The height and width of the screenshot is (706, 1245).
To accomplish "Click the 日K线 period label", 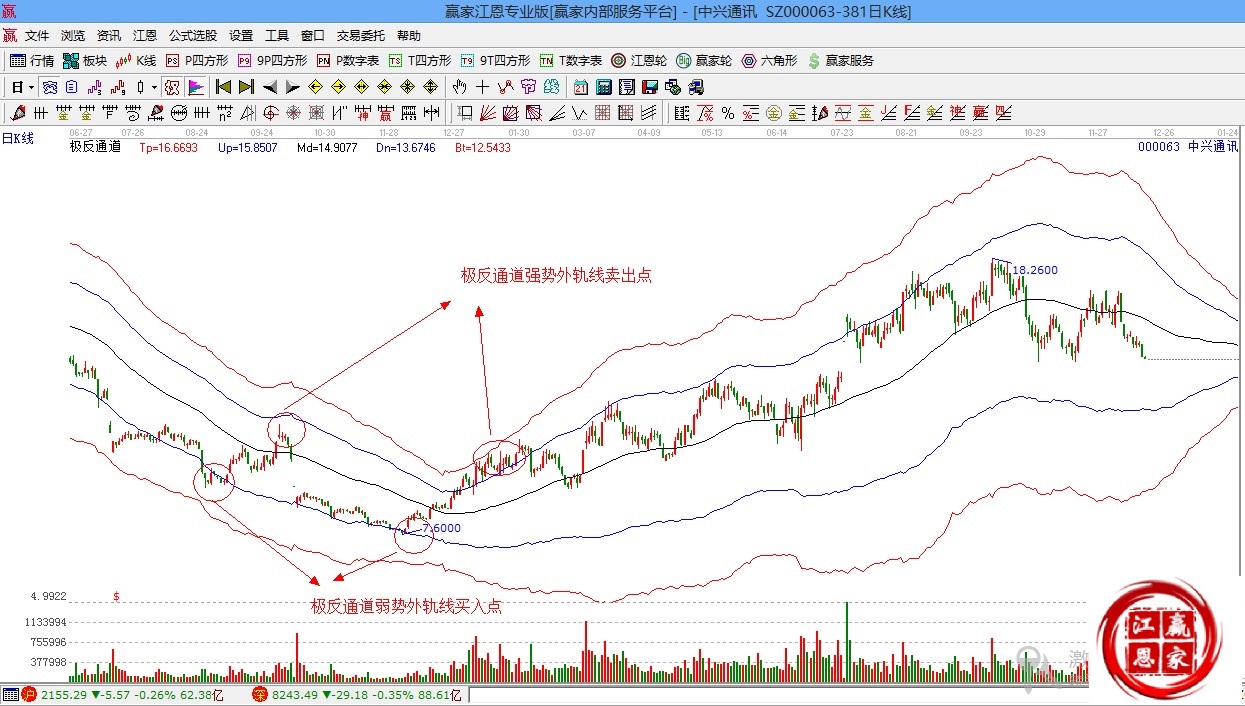I will coord(18,139).
